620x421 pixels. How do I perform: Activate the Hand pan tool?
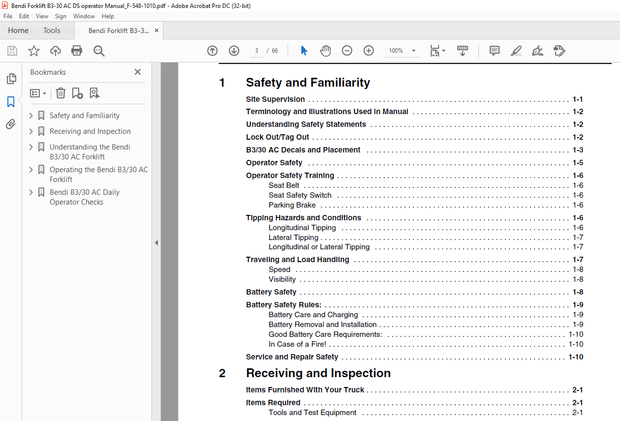(325, 51)
